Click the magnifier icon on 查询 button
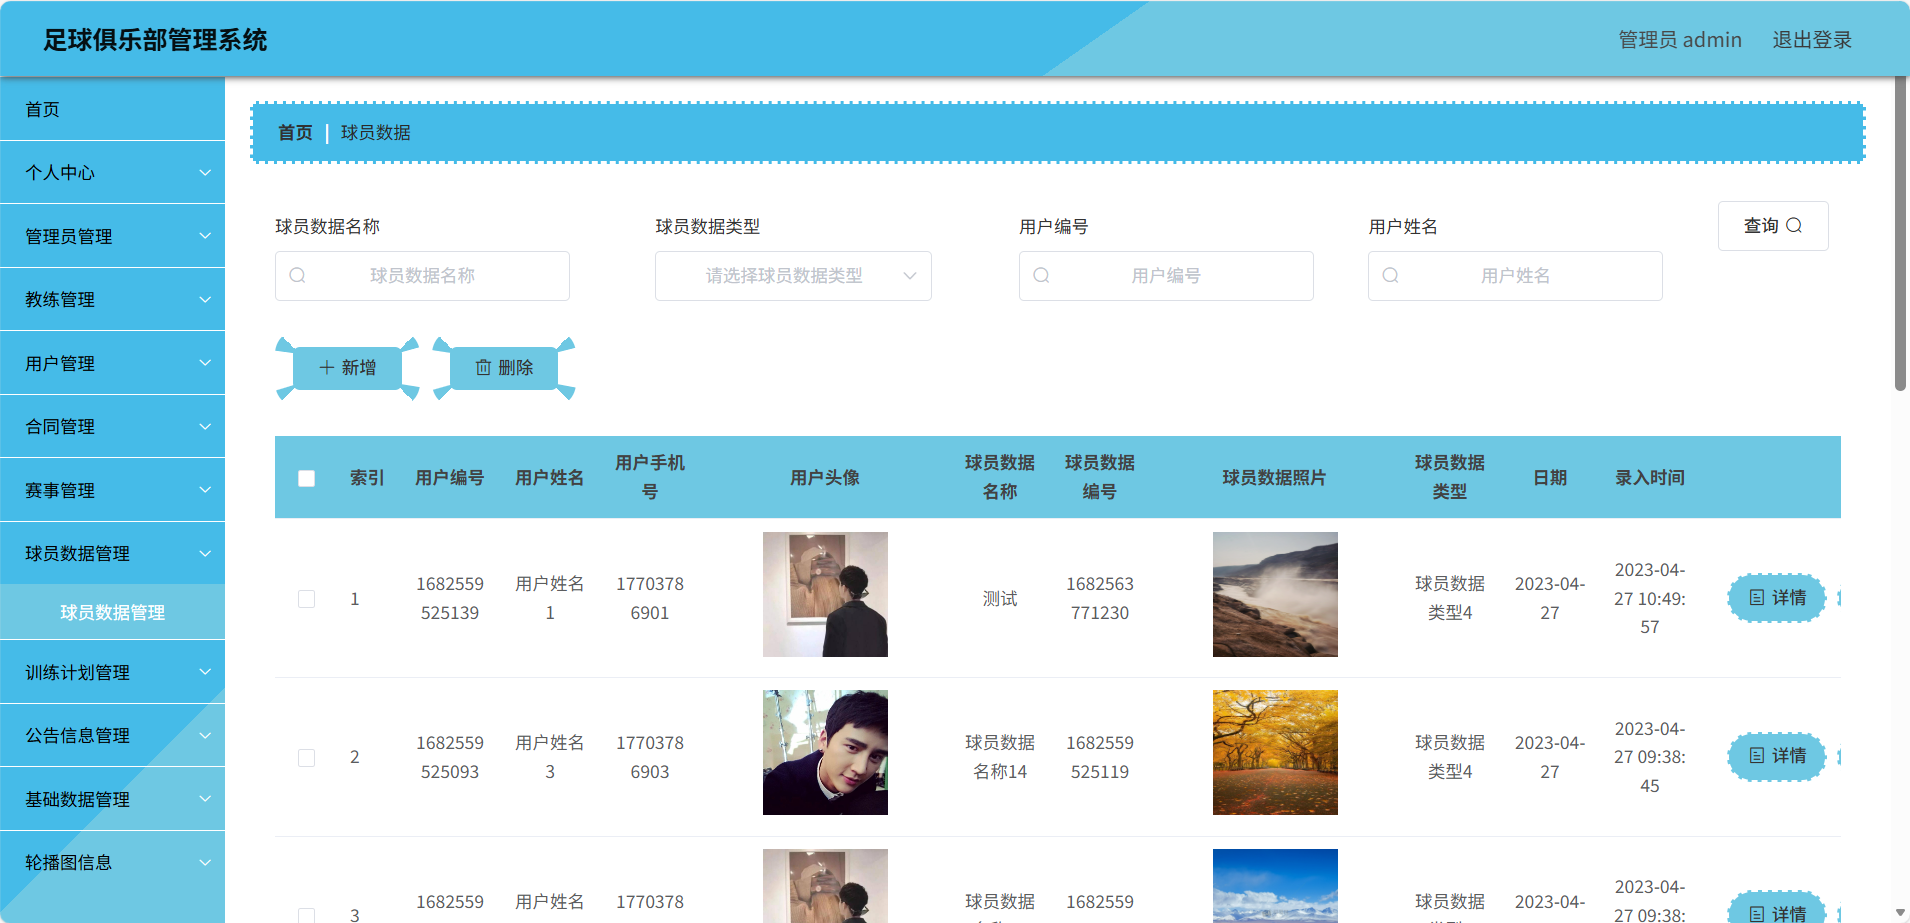Screen dimensions: 1910x923 [1794, 226]
